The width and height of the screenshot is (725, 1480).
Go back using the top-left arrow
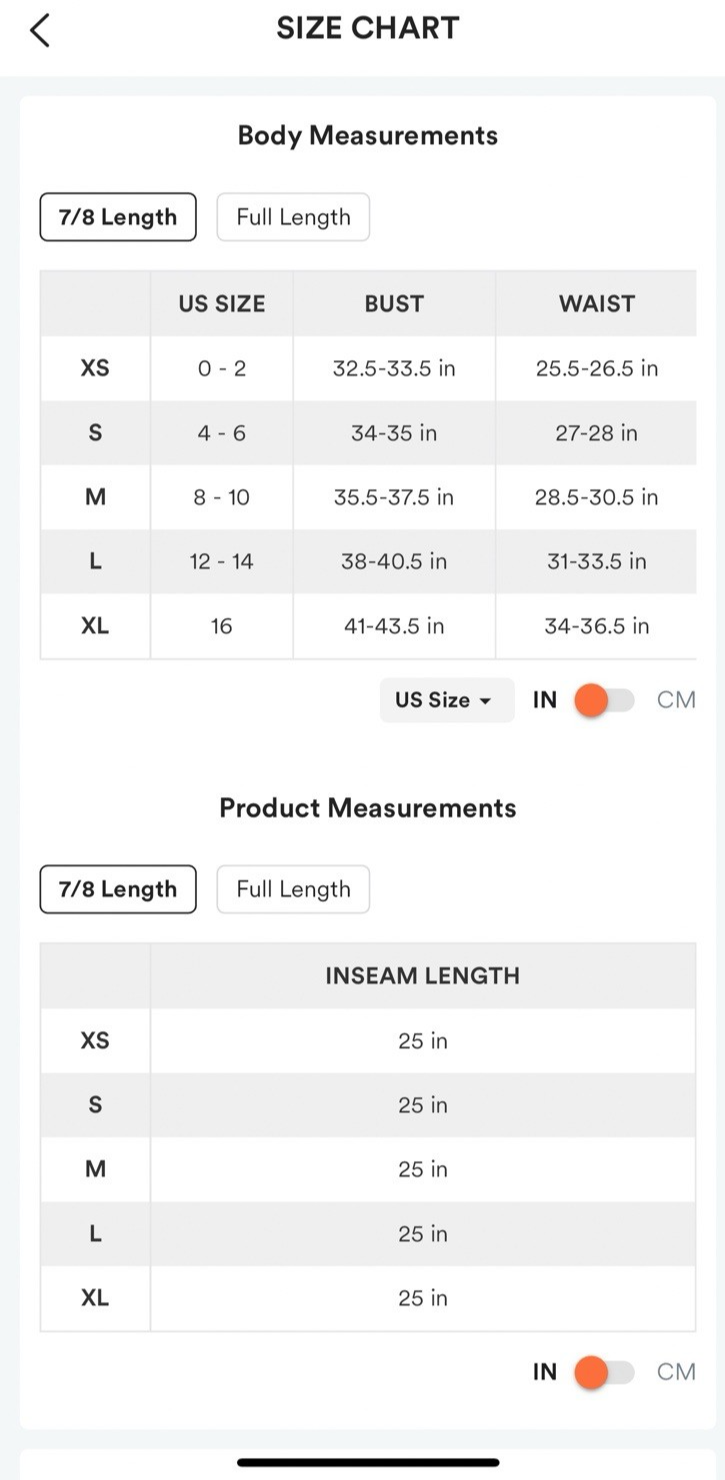(x=40, y=31)
